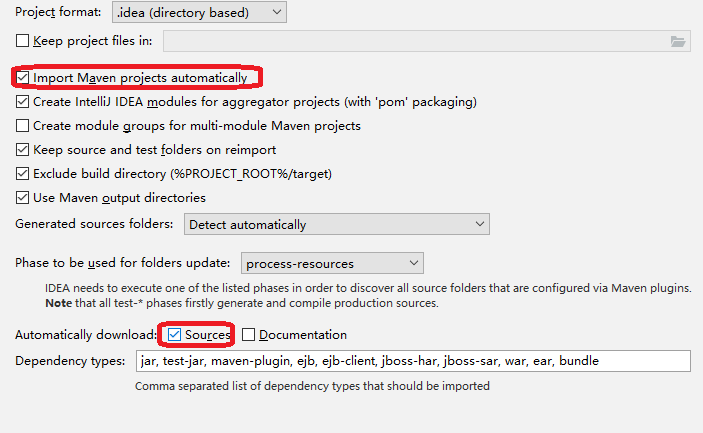Screen dimensions: 703x433
Task: Click the folder browse icon
Action: click(x=679, y=41)
